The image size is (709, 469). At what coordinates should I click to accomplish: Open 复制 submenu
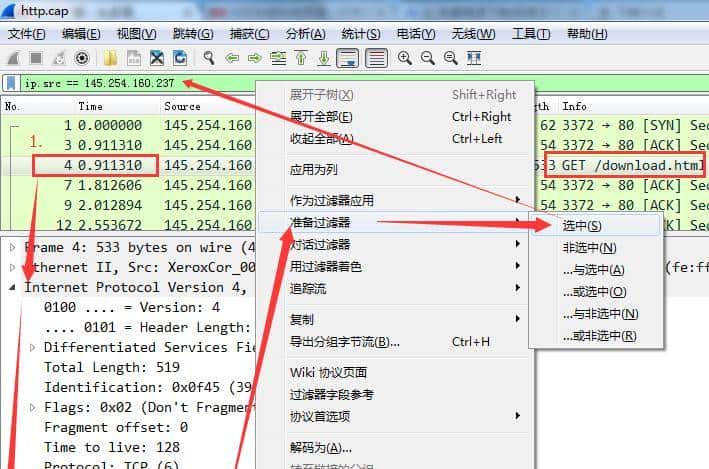[x=395, y=320]
